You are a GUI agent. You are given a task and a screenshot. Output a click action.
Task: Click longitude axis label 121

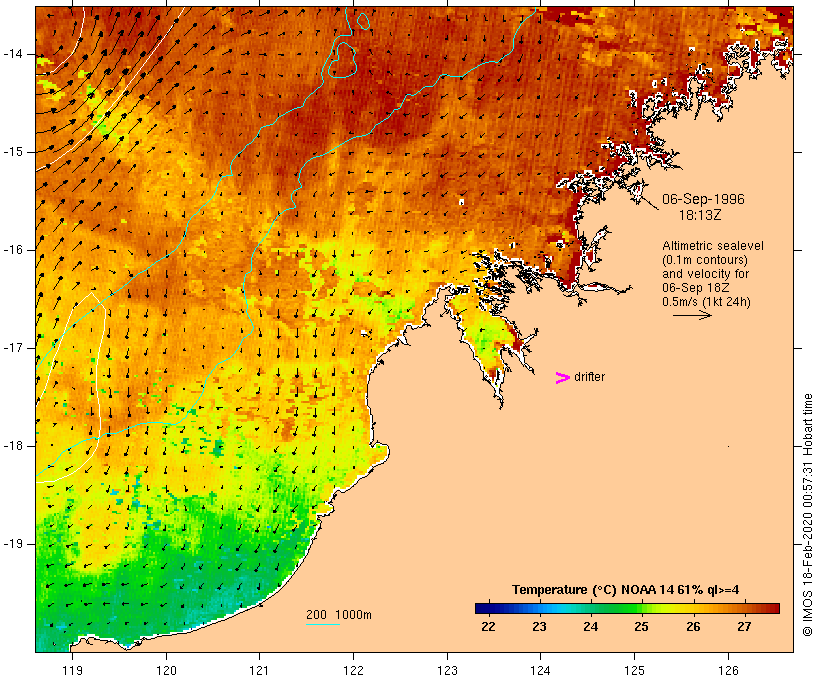coord(259,670)
